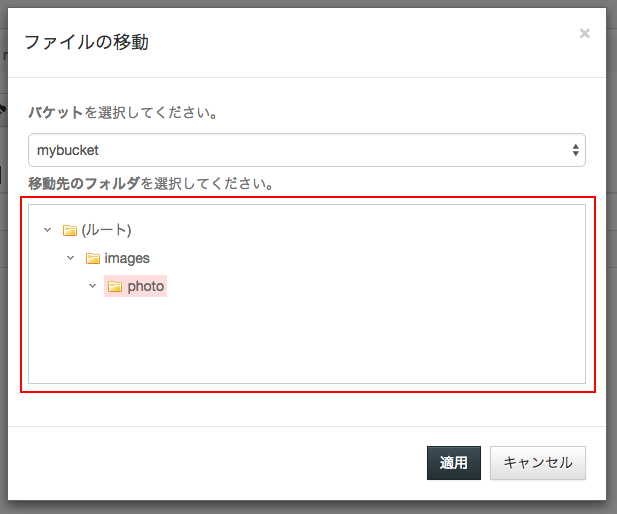
Task: Click the 移動先のフォルダを選択してください label
Action: [151, 184]
